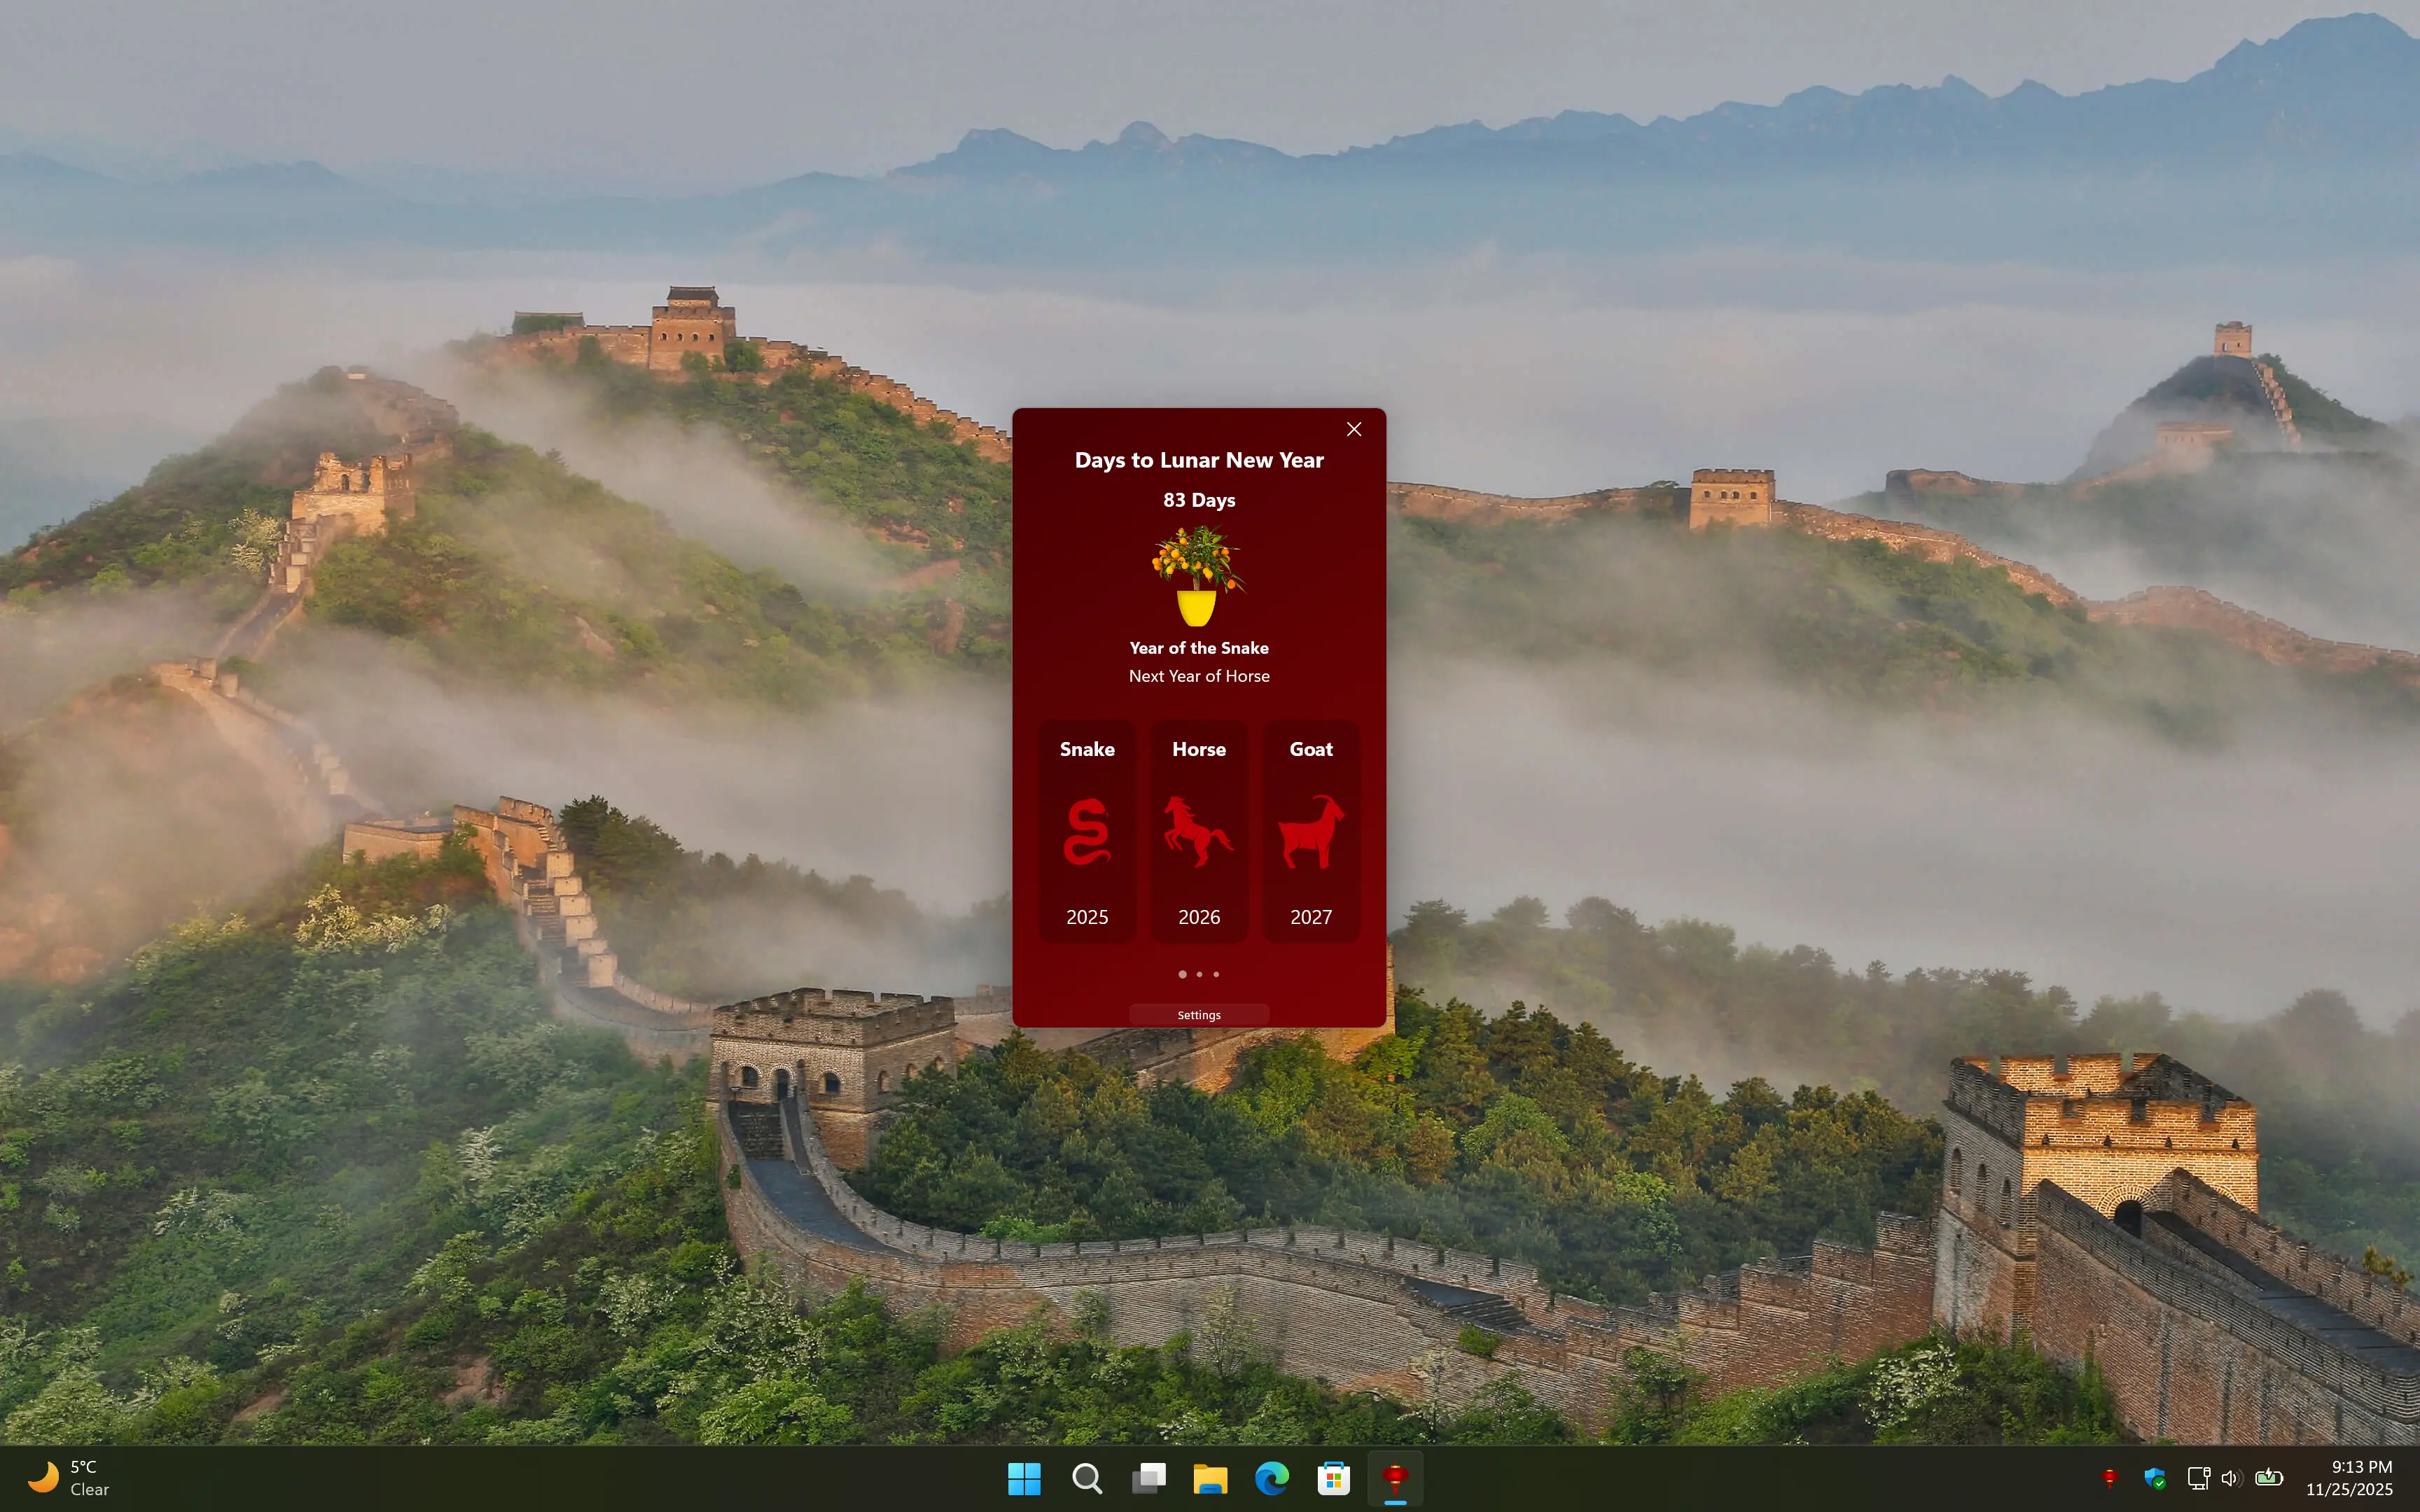Select the second page indicator dot
The image size is (2420, 1512).
(x=1199, y=974)
